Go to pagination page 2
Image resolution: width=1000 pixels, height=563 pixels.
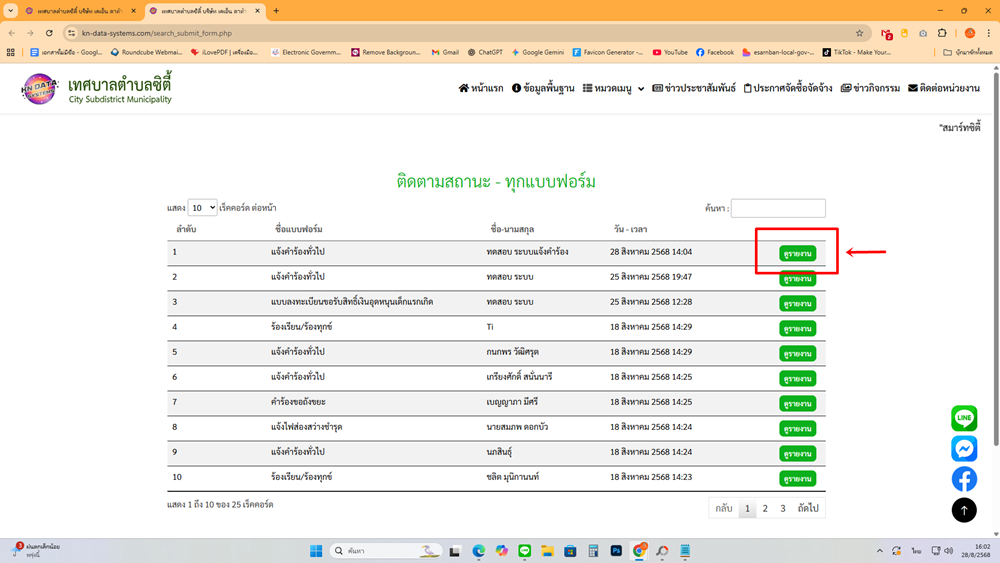(x=765, y=508)
